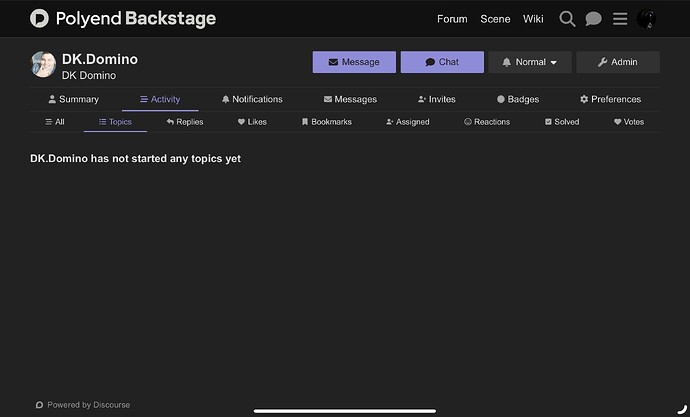Screen dimensions: 690x417
Task: Show the Bookmarks activity list
Action: coord(327,122)
